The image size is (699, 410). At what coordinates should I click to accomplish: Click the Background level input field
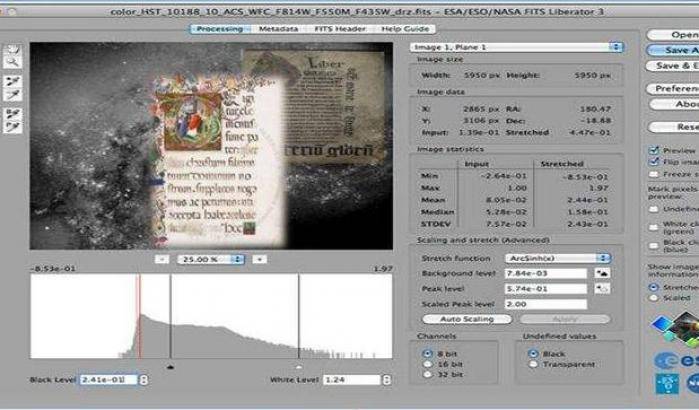(x=546, y=273)
